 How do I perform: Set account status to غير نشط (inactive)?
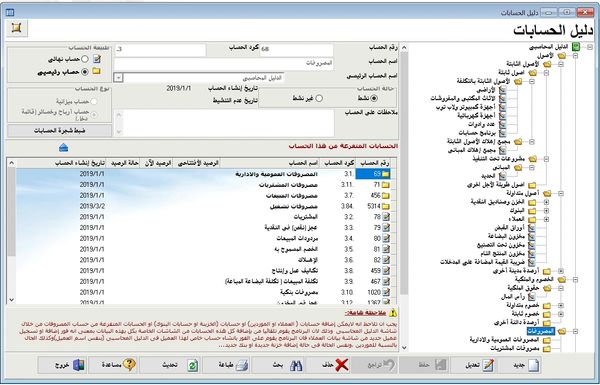pos(319,98)
